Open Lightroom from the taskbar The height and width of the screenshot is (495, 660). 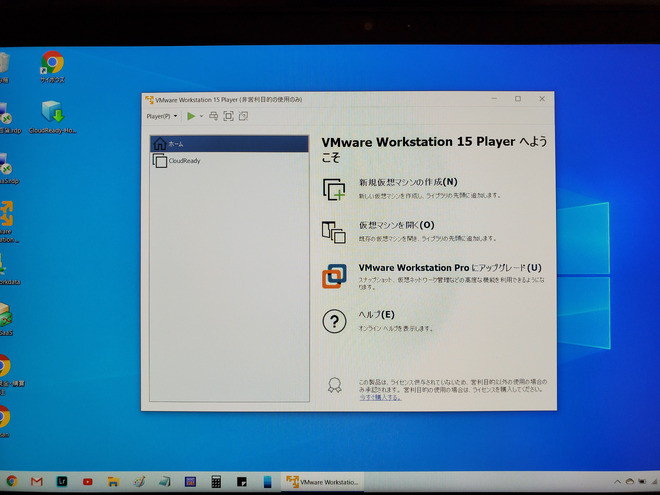coord(62,481)
